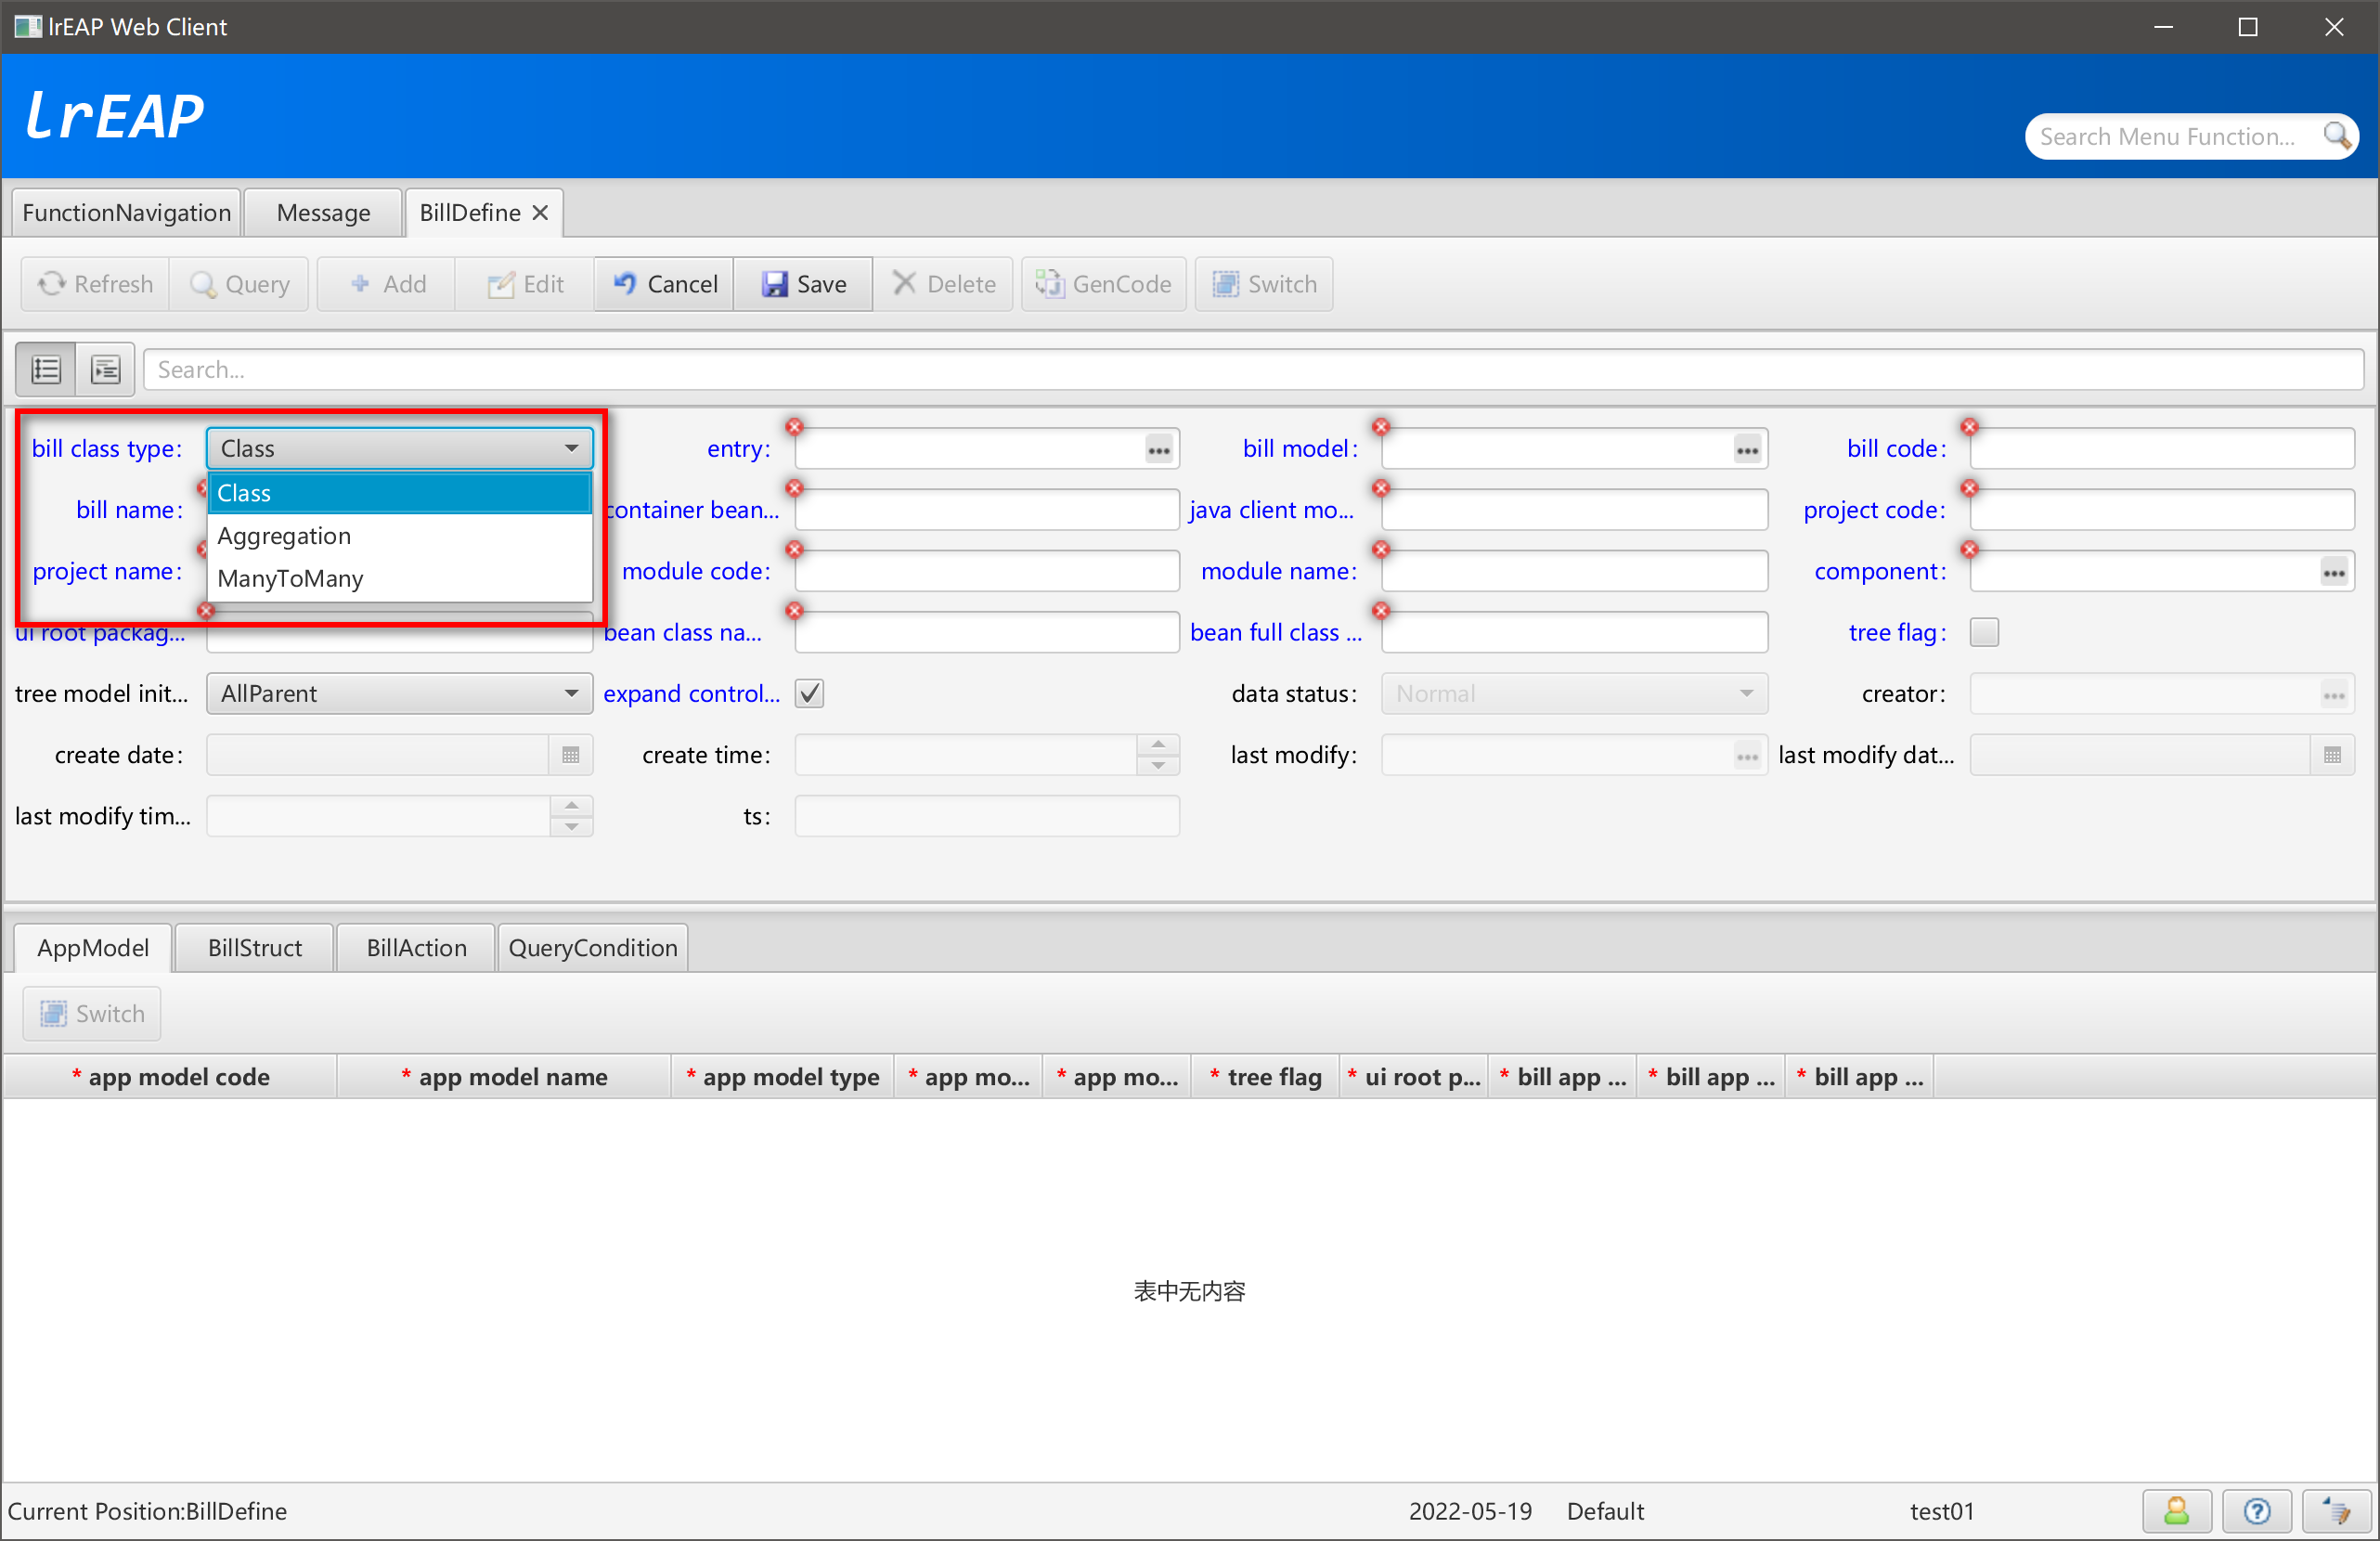Click the ts input field

[987, 817]
